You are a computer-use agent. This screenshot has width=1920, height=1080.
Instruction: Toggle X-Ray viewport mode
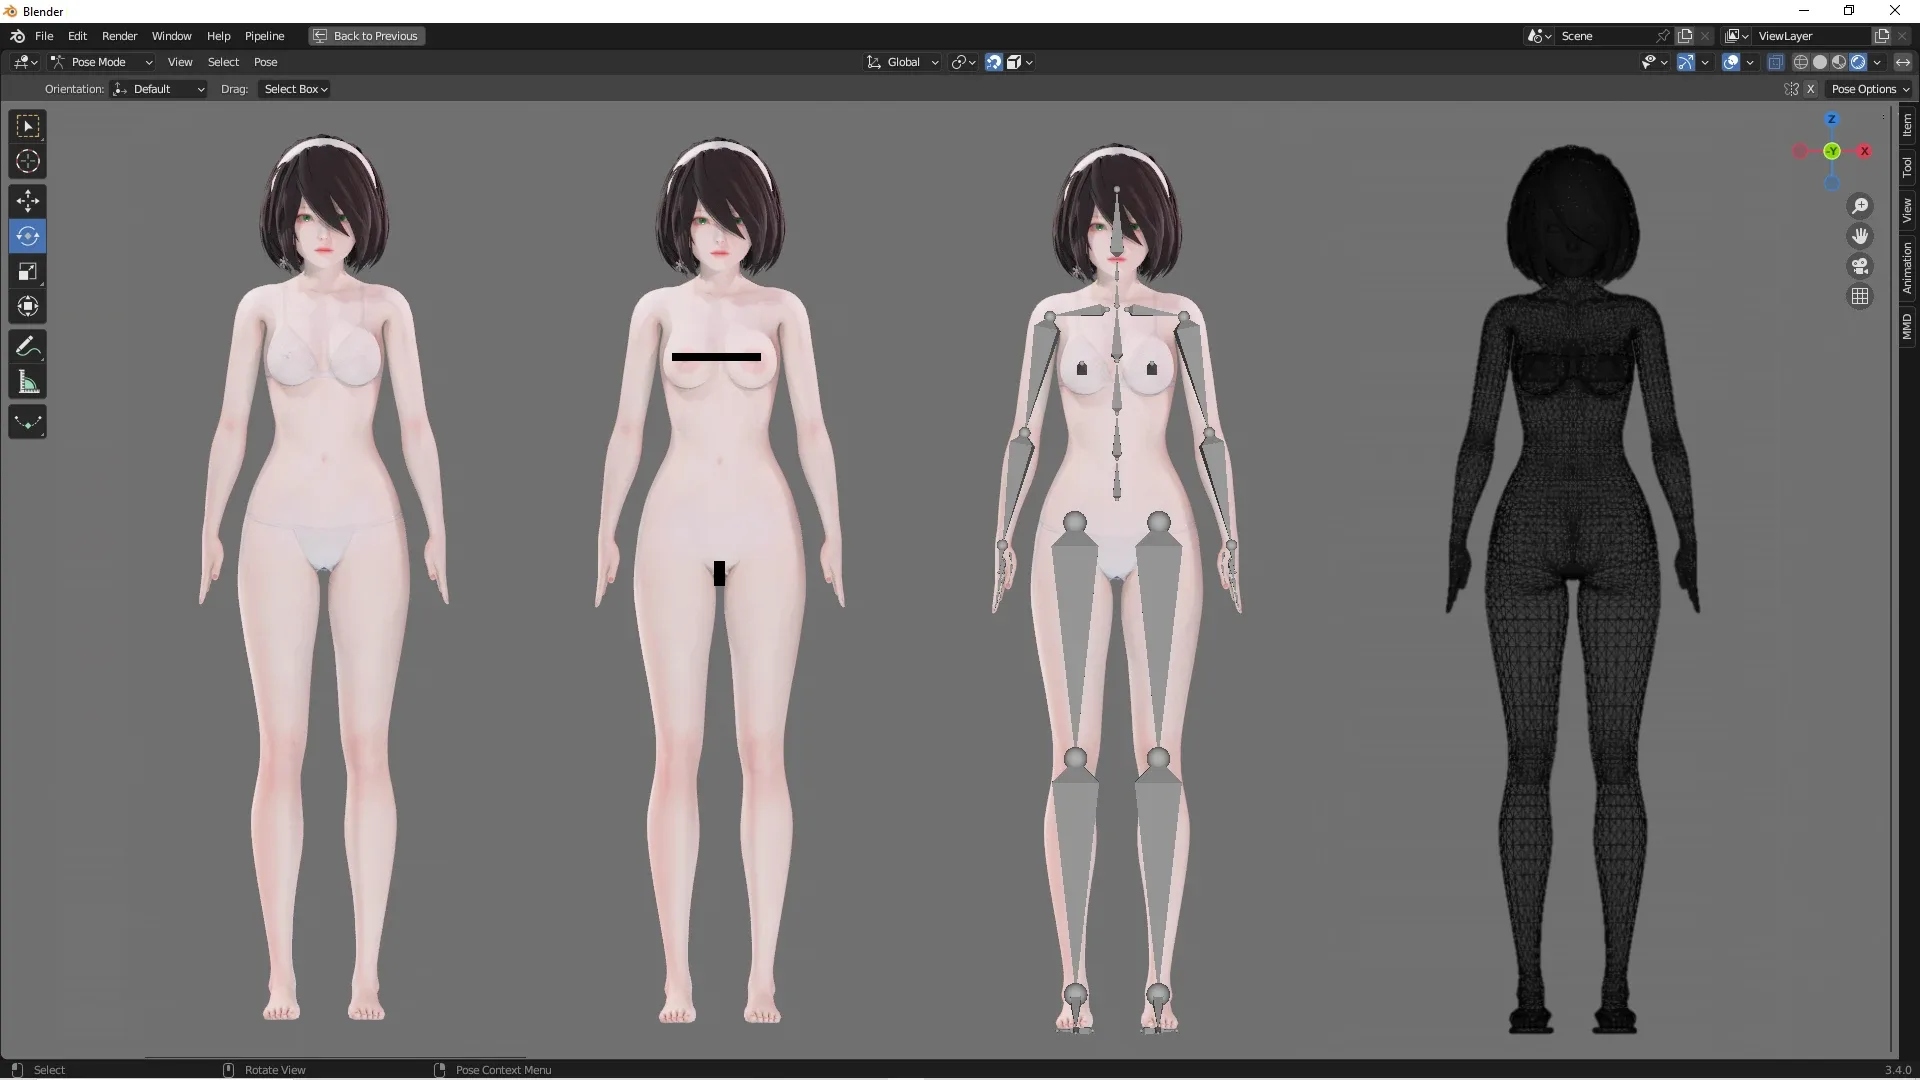(x=1776, y=61)
